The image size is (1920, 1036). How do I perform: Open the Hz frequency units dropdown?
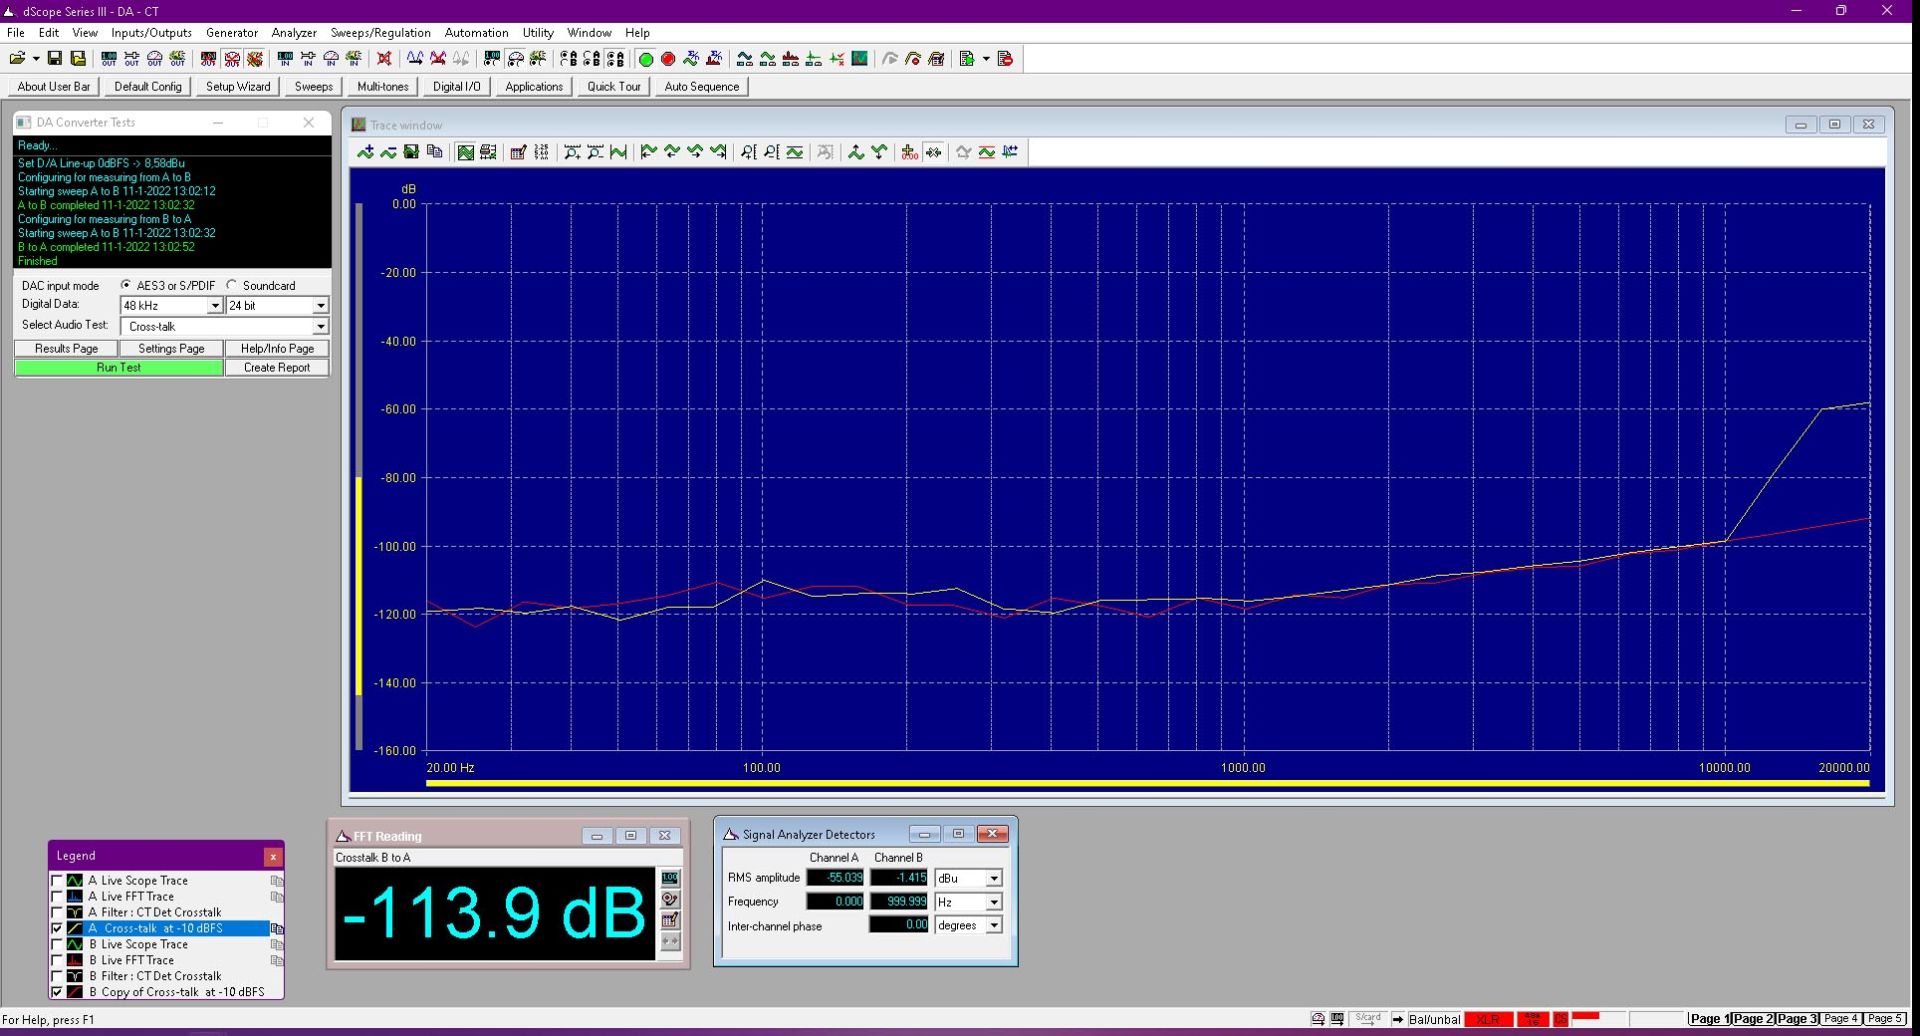tap(993, 903)
